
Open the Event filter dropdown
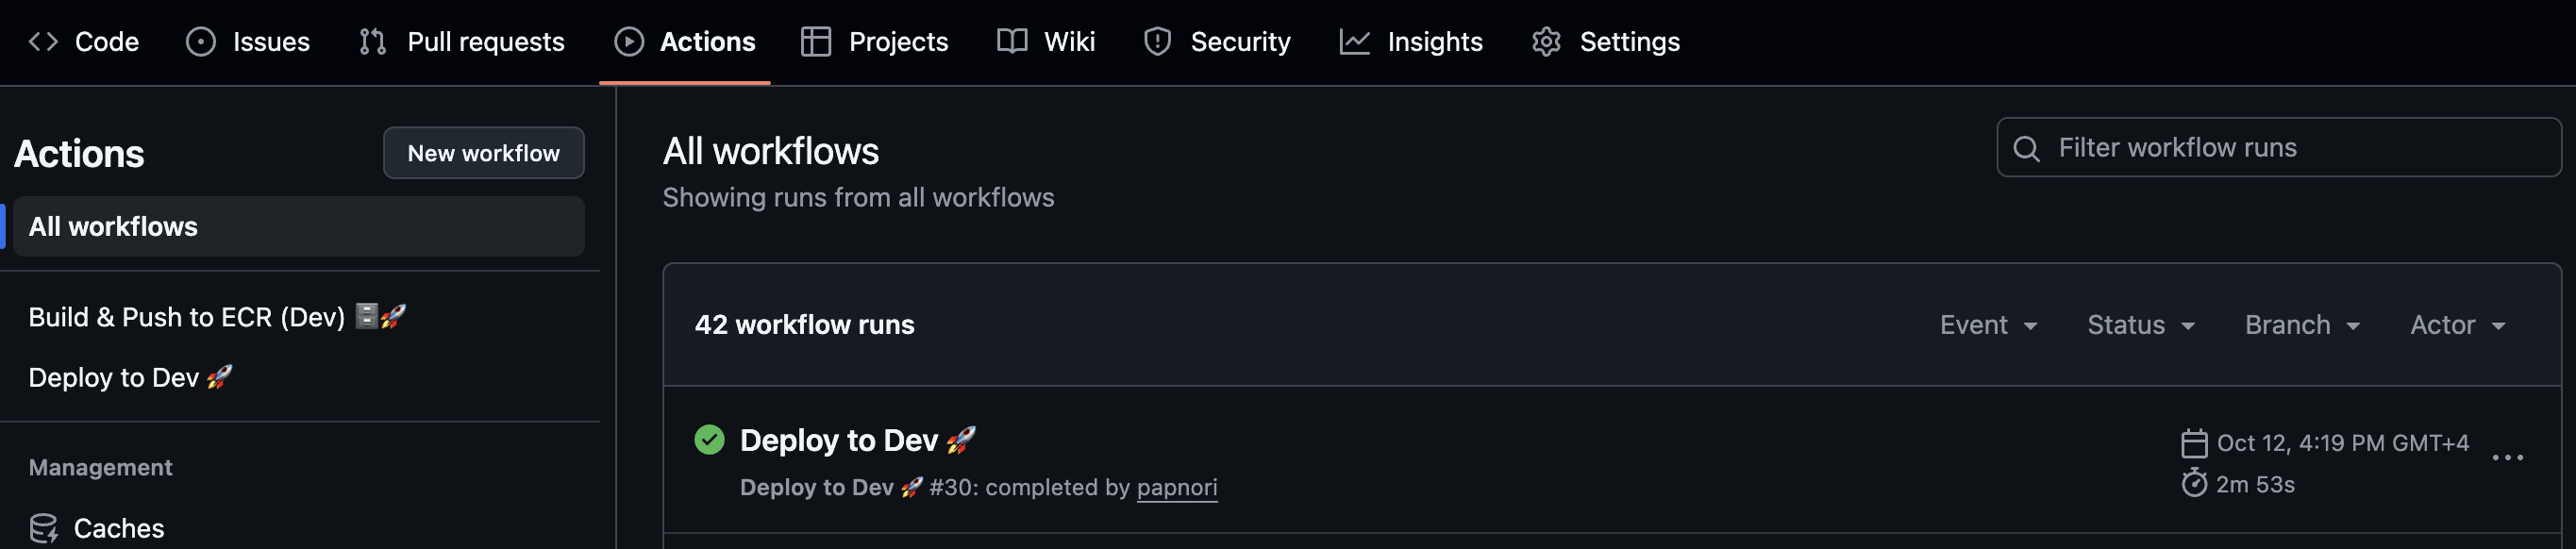click(1987, 324)
